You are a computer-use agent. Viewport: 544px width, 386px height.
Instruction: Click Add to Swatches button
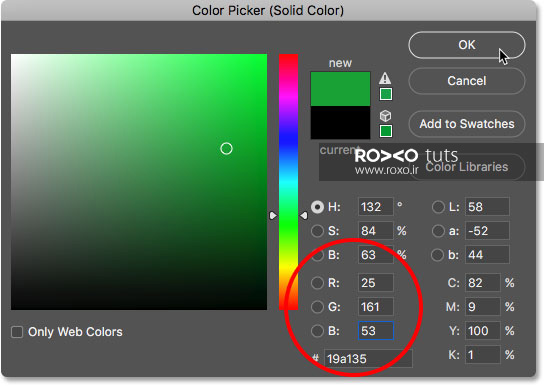467,124
